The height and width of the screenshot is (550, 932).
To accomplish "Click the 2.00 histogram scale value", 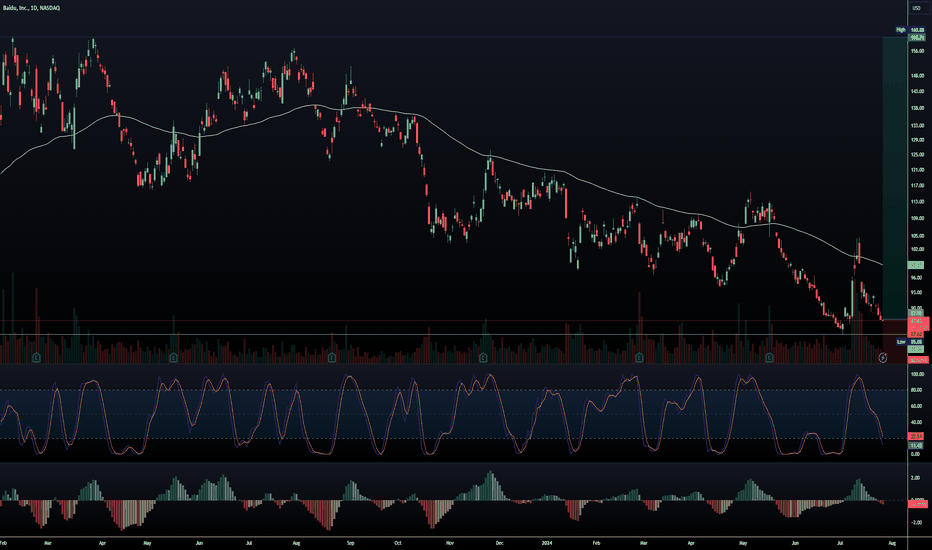I will 915,478.
